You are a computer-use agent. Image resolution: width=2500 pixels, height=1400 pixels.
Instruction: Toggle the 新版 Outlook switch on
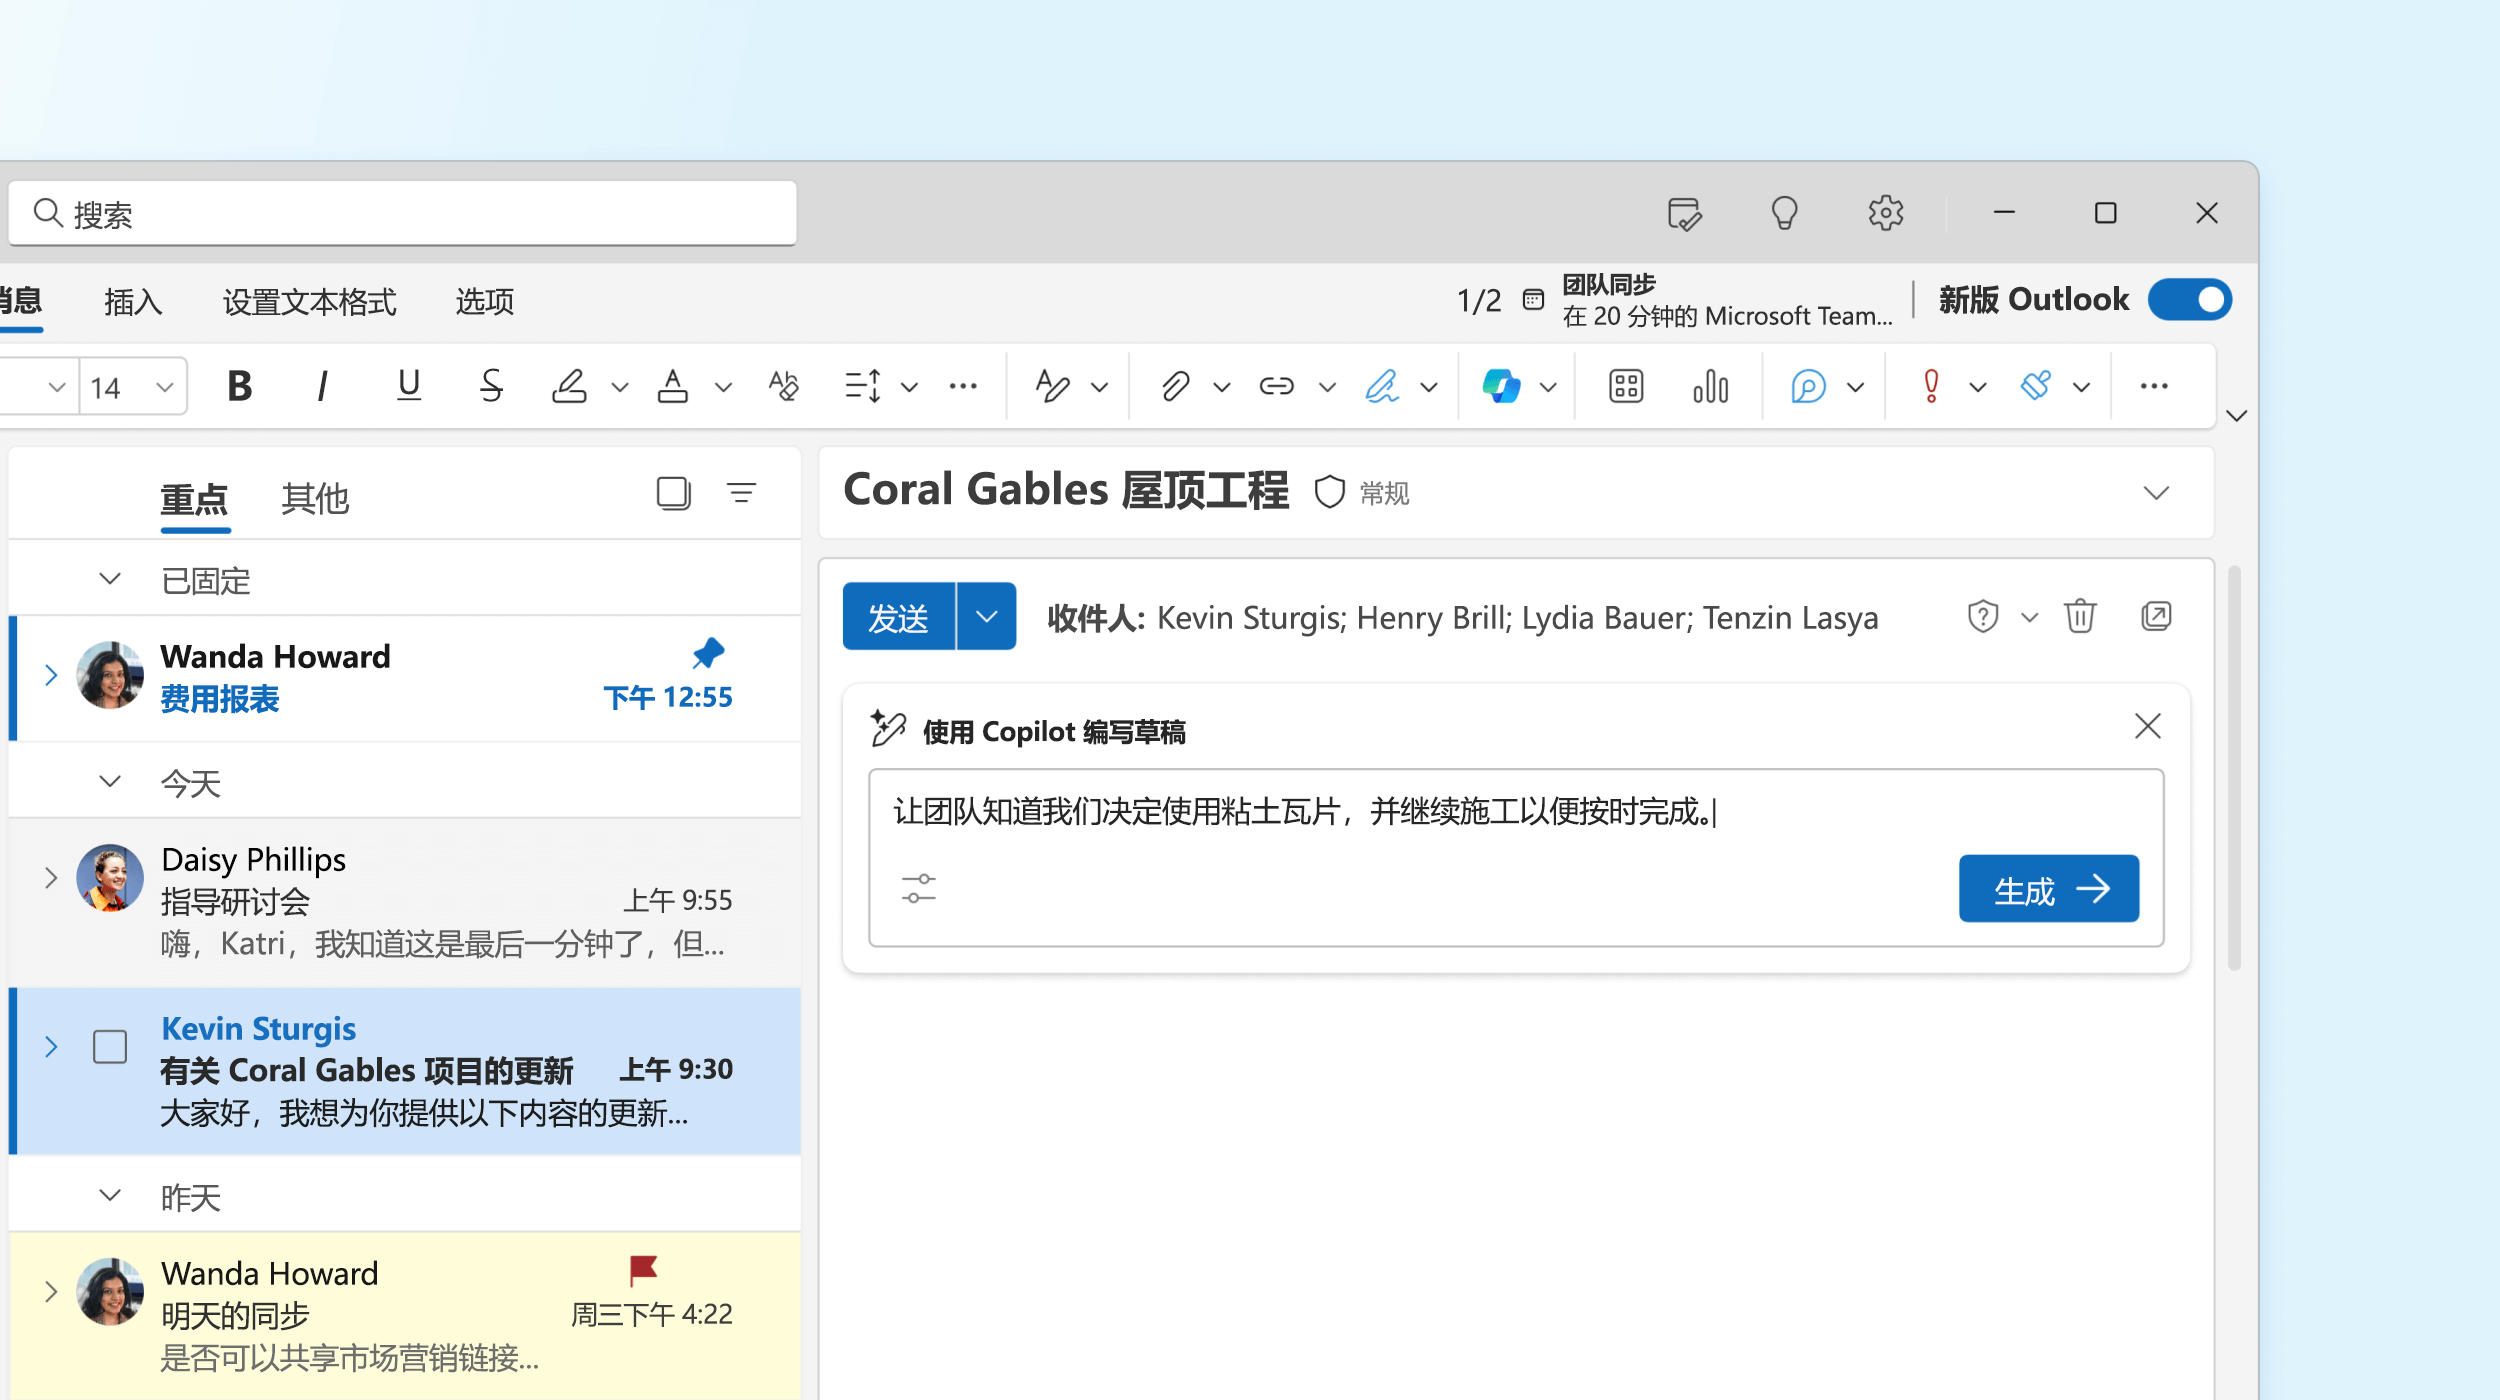[2193, 299]
